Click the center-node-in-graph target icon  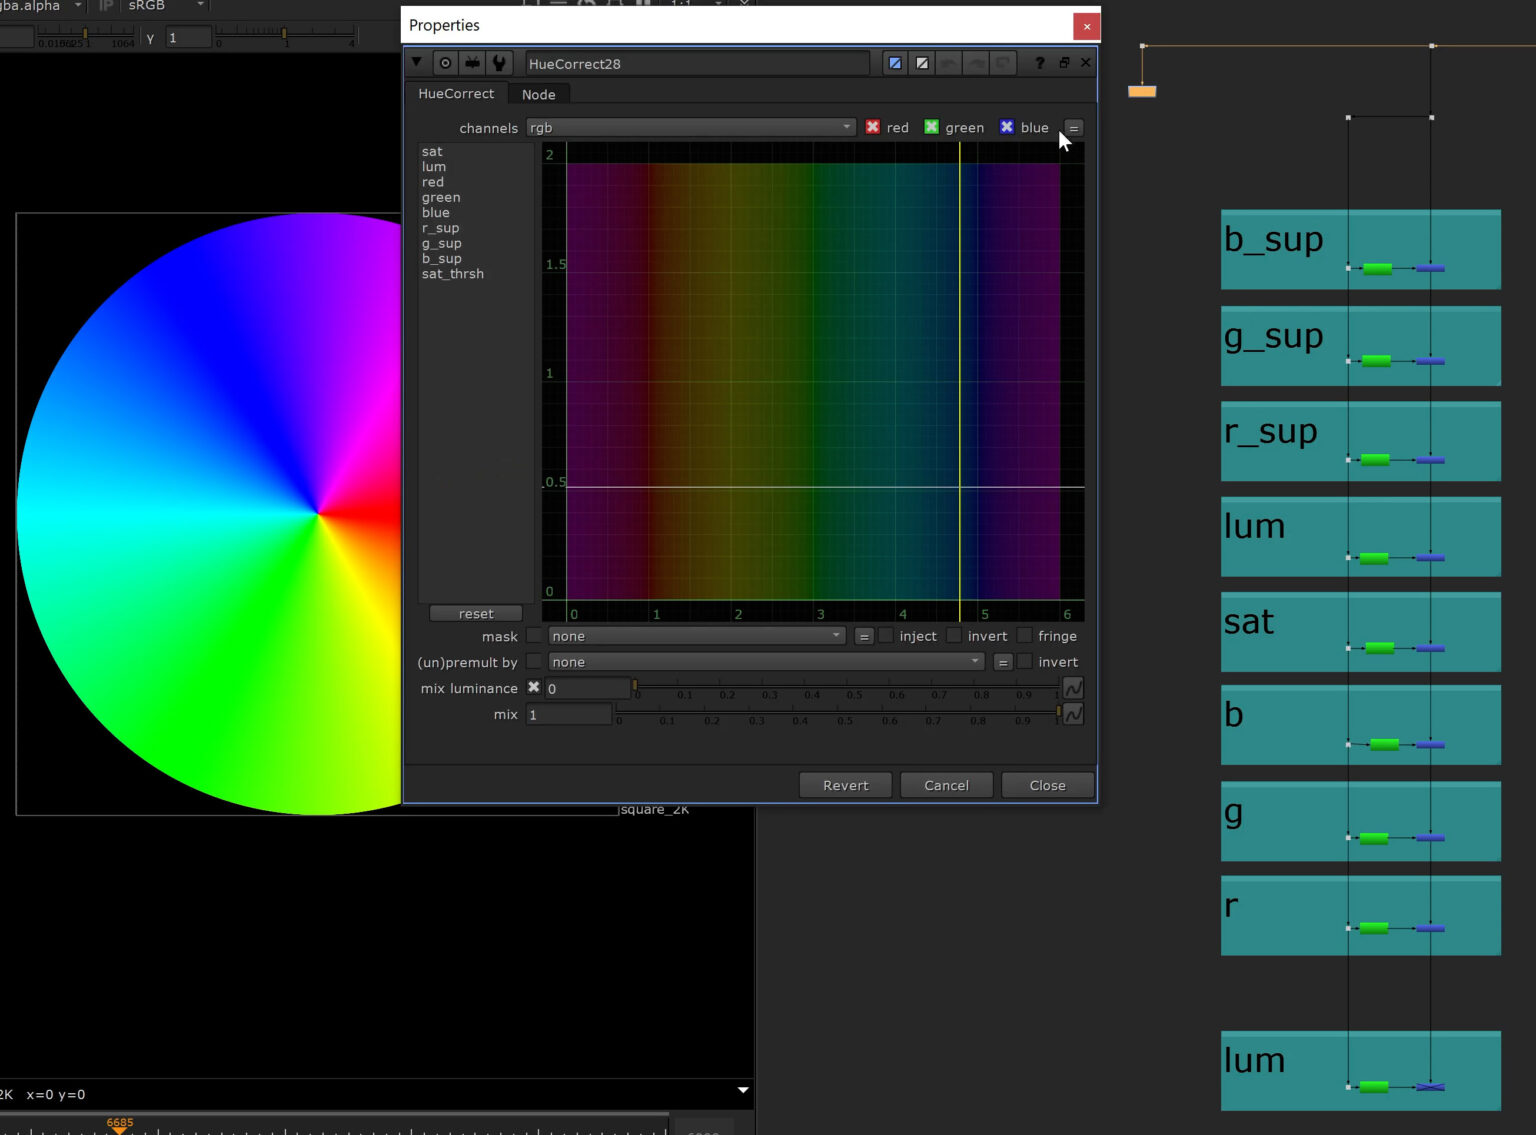click(x=445, y=63)
